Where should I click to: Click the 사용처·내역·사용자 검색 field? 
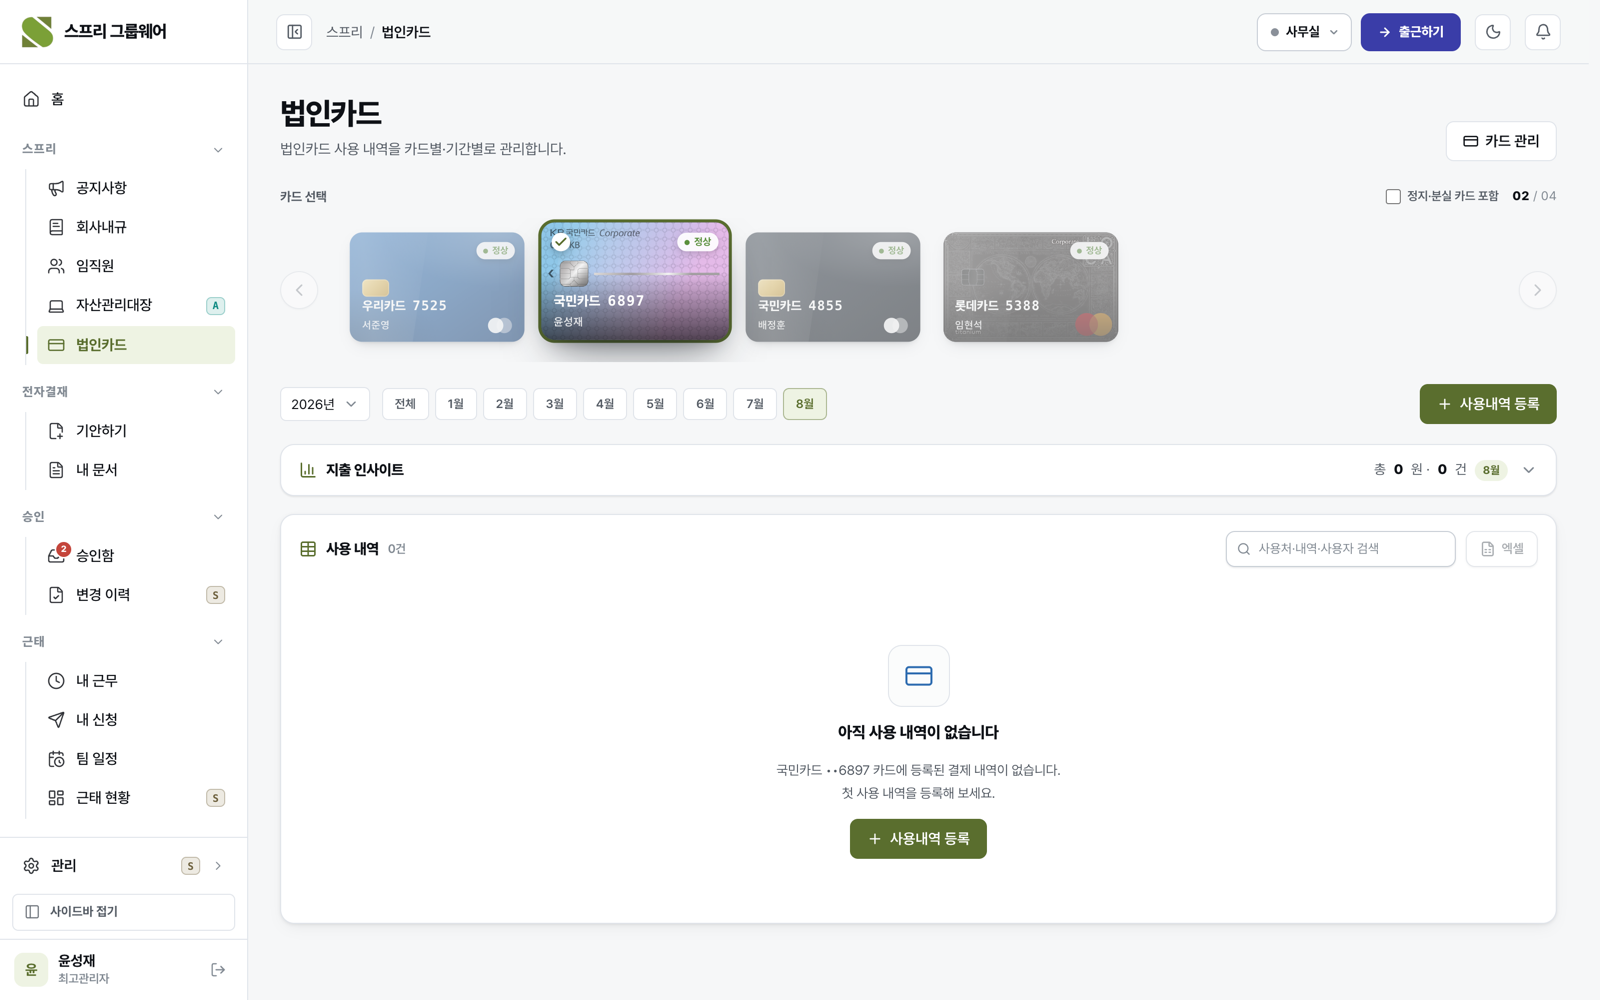pyautogui.click(x=1341, y=549)
